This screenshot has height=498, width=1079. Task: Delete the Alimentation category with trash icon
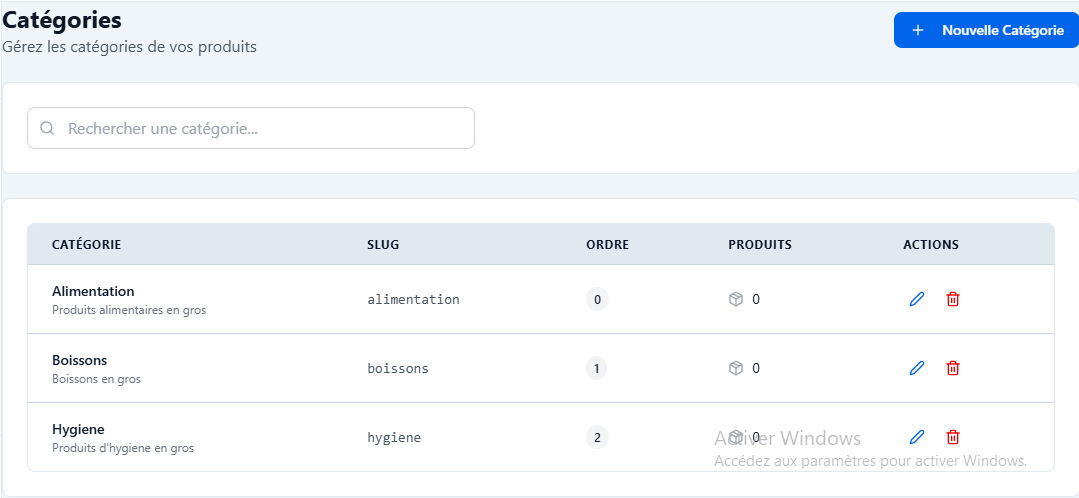click(952, 299)
